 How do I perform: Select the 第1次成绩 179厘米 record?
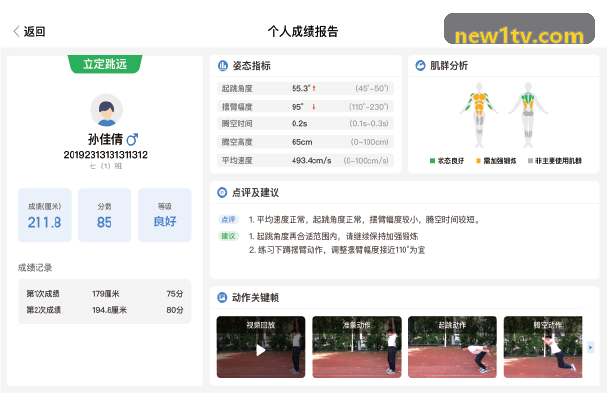[x=105, y=294]
